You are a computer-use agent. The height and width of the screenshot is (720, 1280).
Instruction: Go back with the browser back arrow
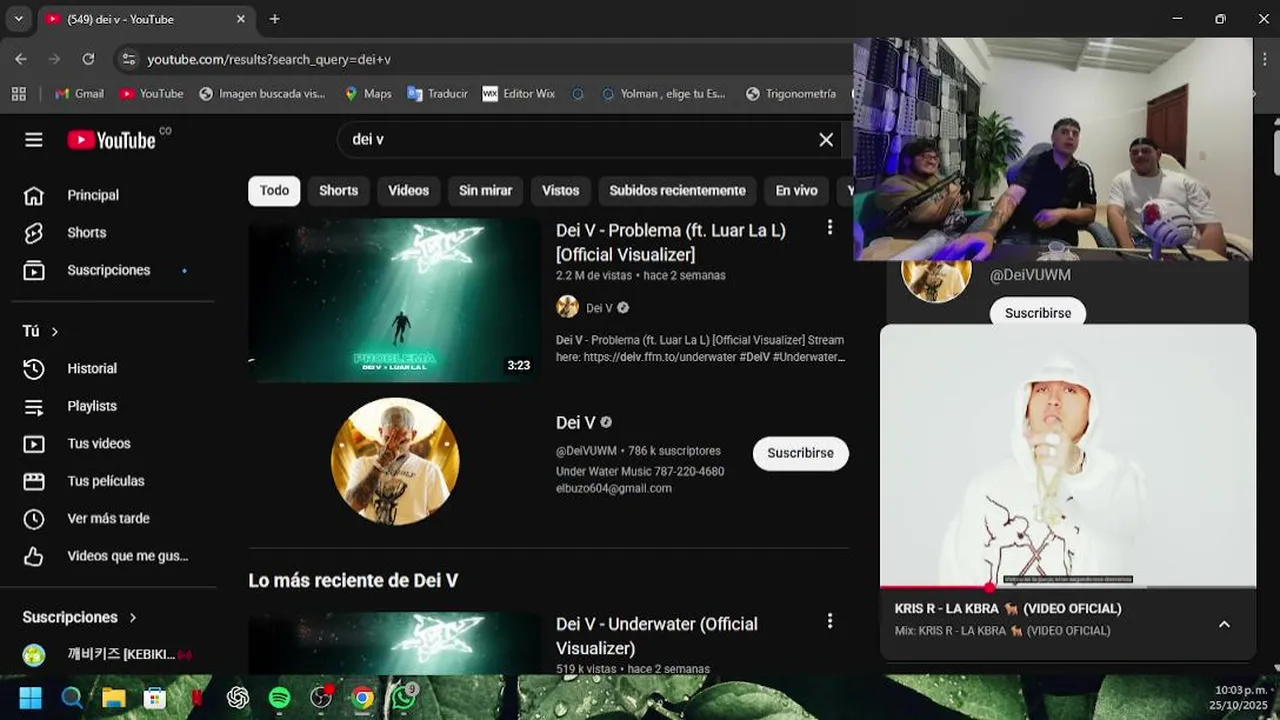pyautogui.click(x=21, y=59)
